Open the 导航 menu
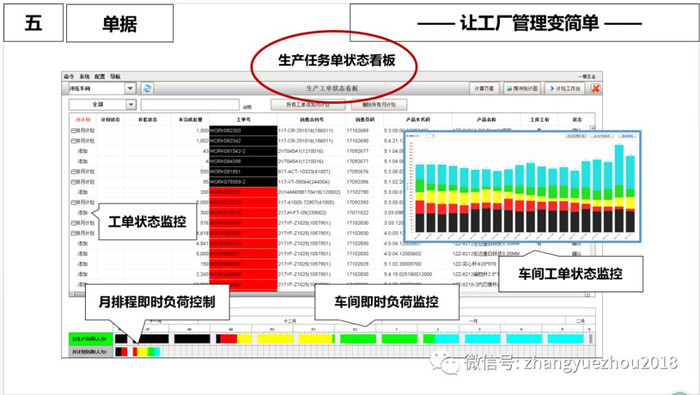Image resolution: width=700 pixels, height=395 pixels. tap(115, 76)
